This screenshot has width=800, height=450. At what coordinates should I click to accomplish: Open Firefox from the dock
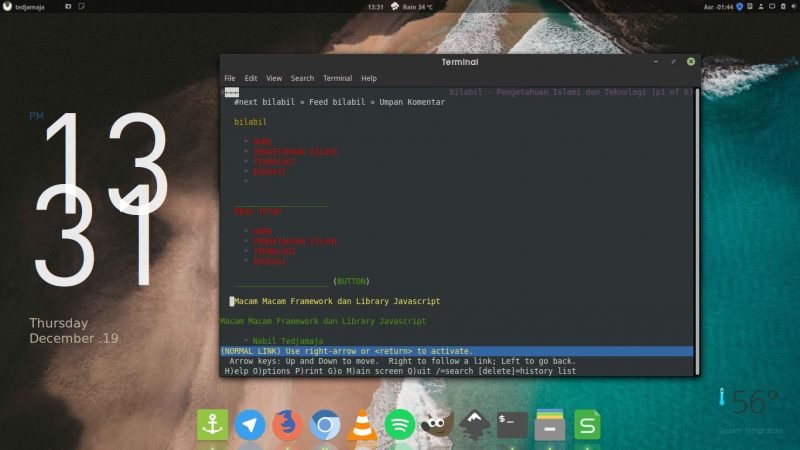pos(287,424)
